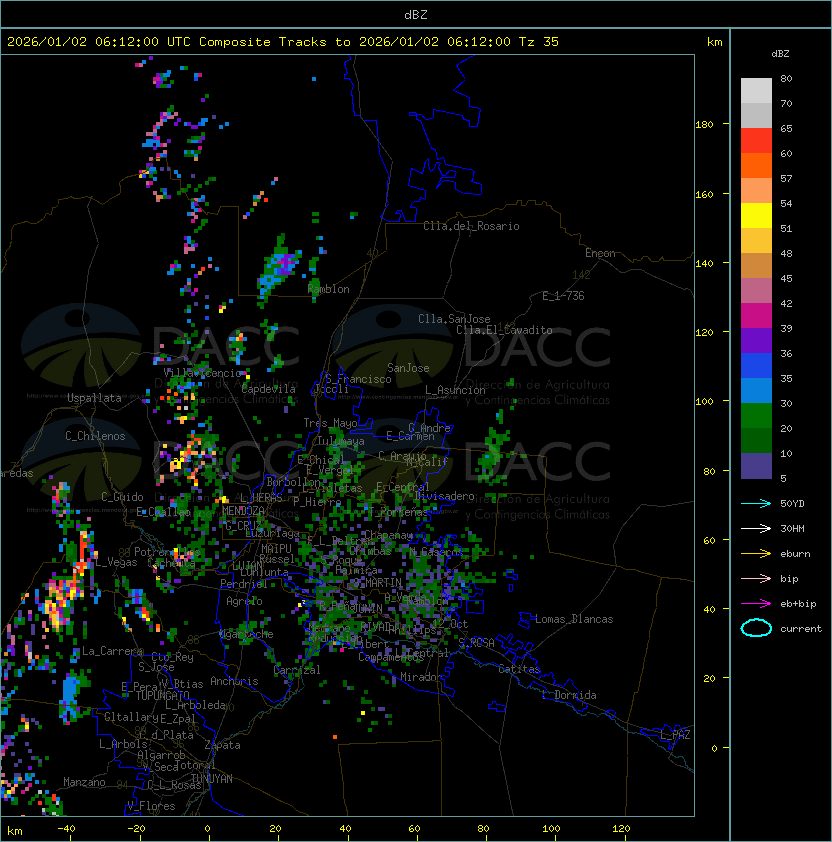Click the pink bip arrow icon
This screenshot has width=832, height=842.
(x=756, y=578)
